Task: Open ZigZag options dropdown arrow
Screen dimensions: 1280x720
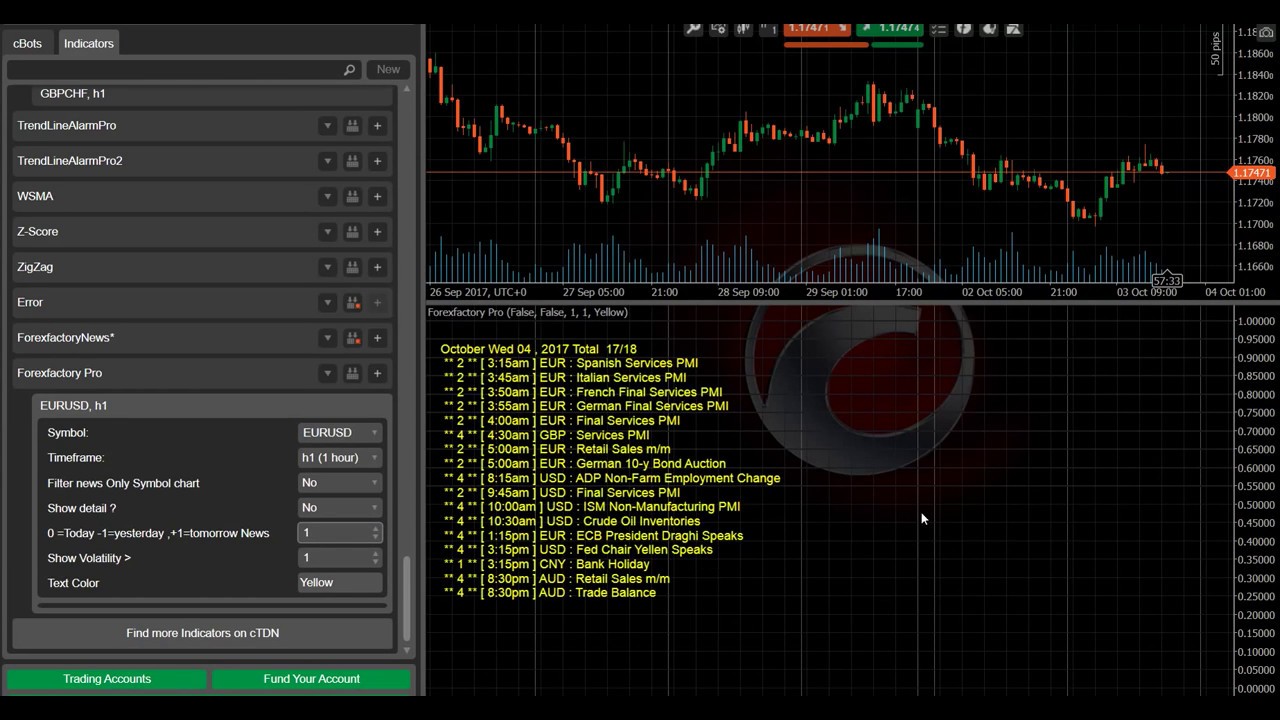Action: 327,267
